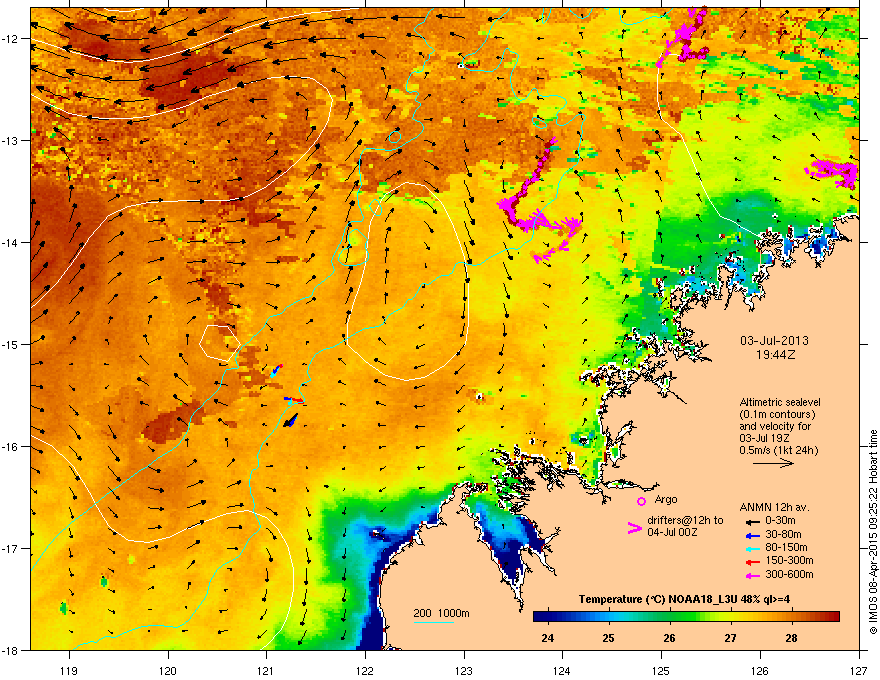
Task: Click the IMOS copyright timestamp text
Action: tap(873, 532)
